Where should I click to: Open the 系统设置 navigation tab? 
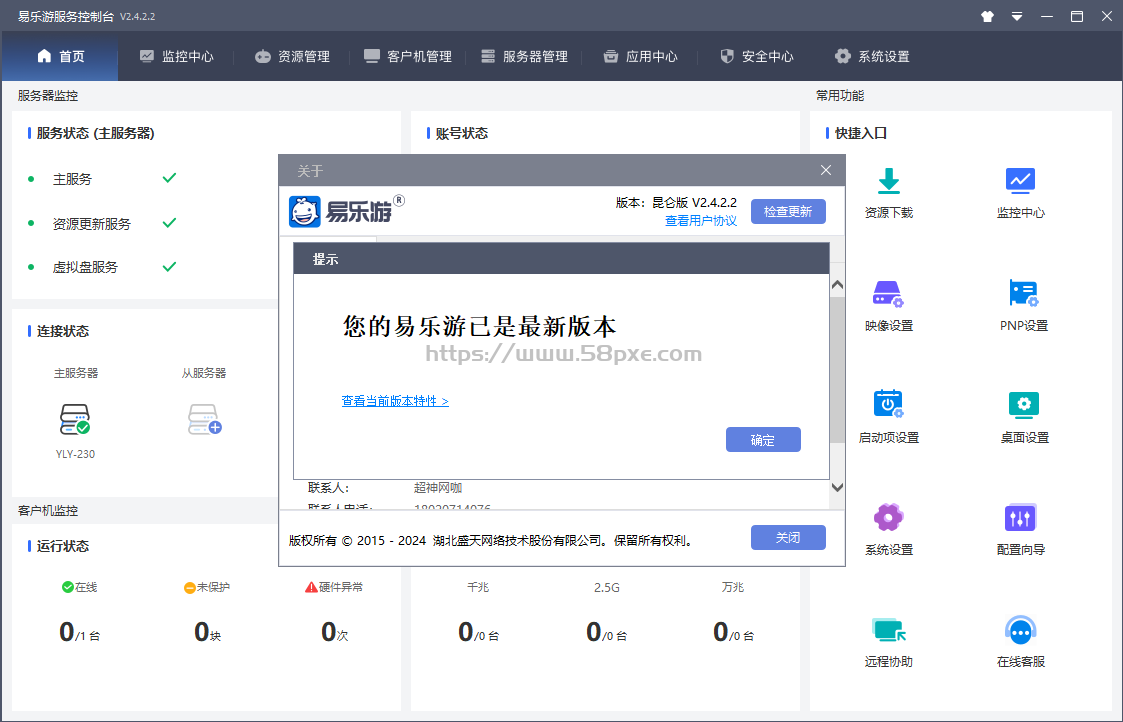(x=872, y=56)
